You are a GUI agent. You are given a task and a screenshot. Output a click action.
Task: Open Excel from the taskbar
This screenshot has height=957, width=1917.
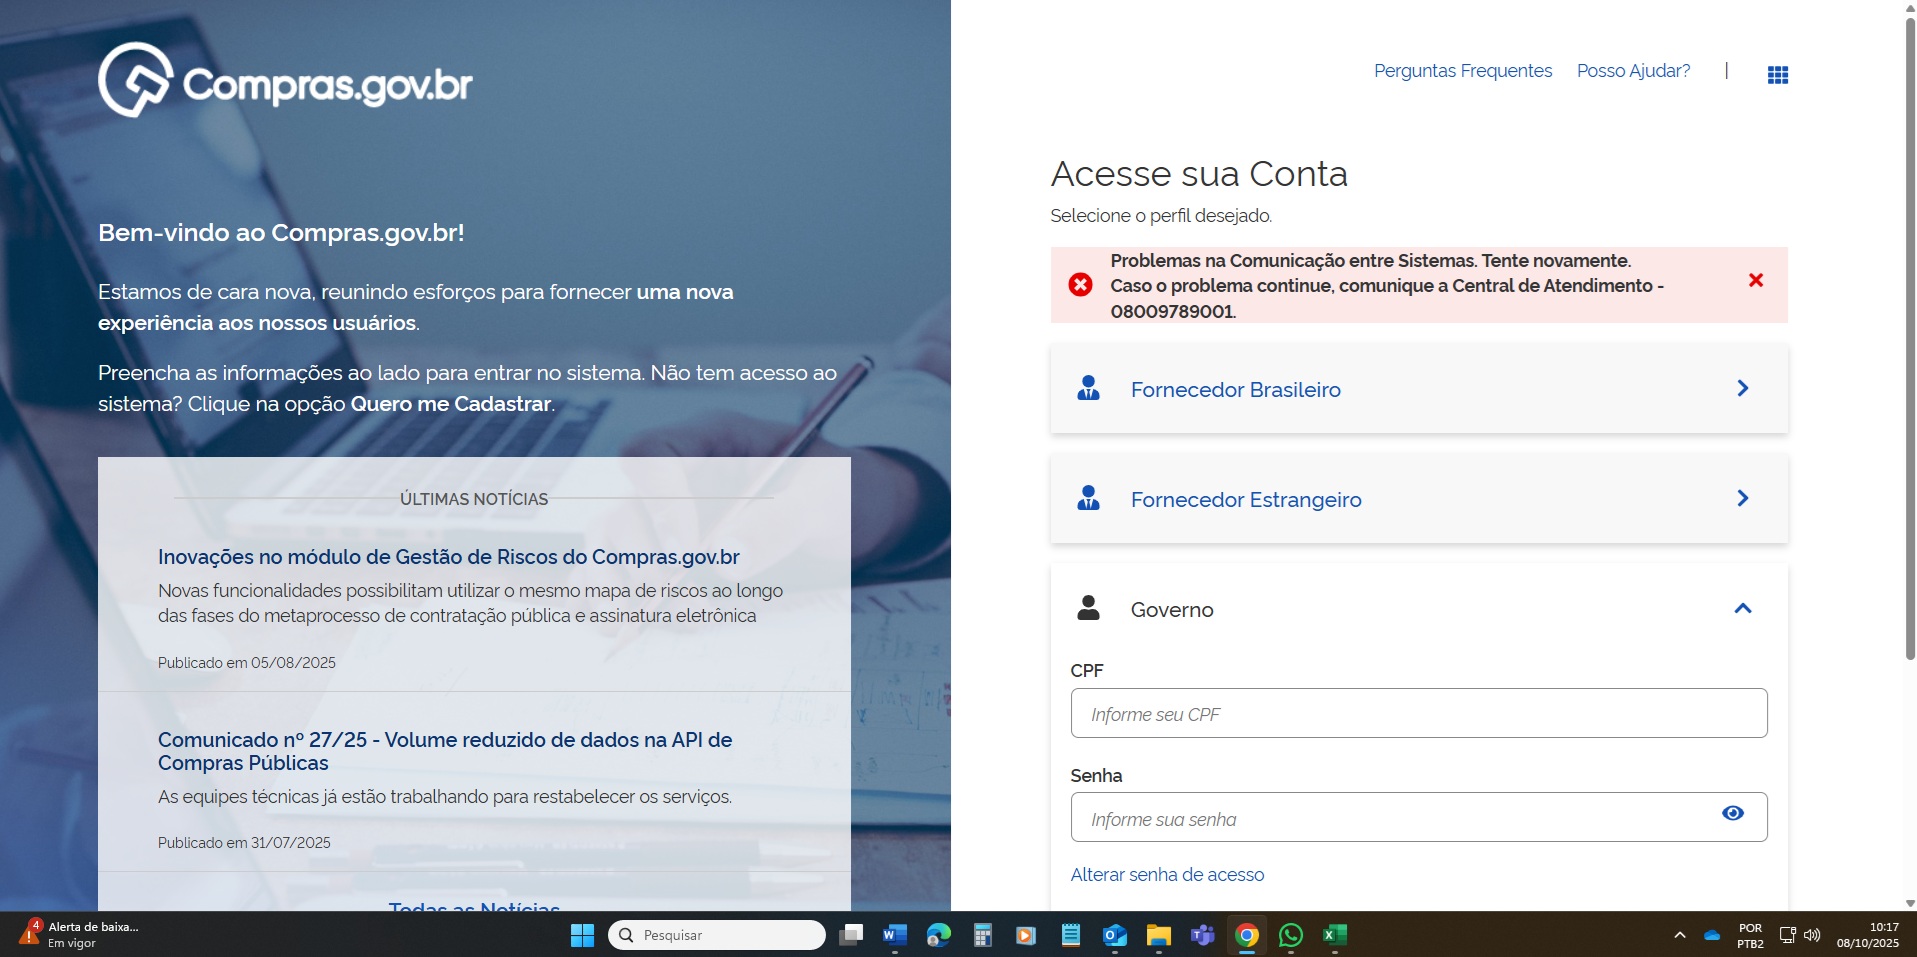pos(1335,935)
